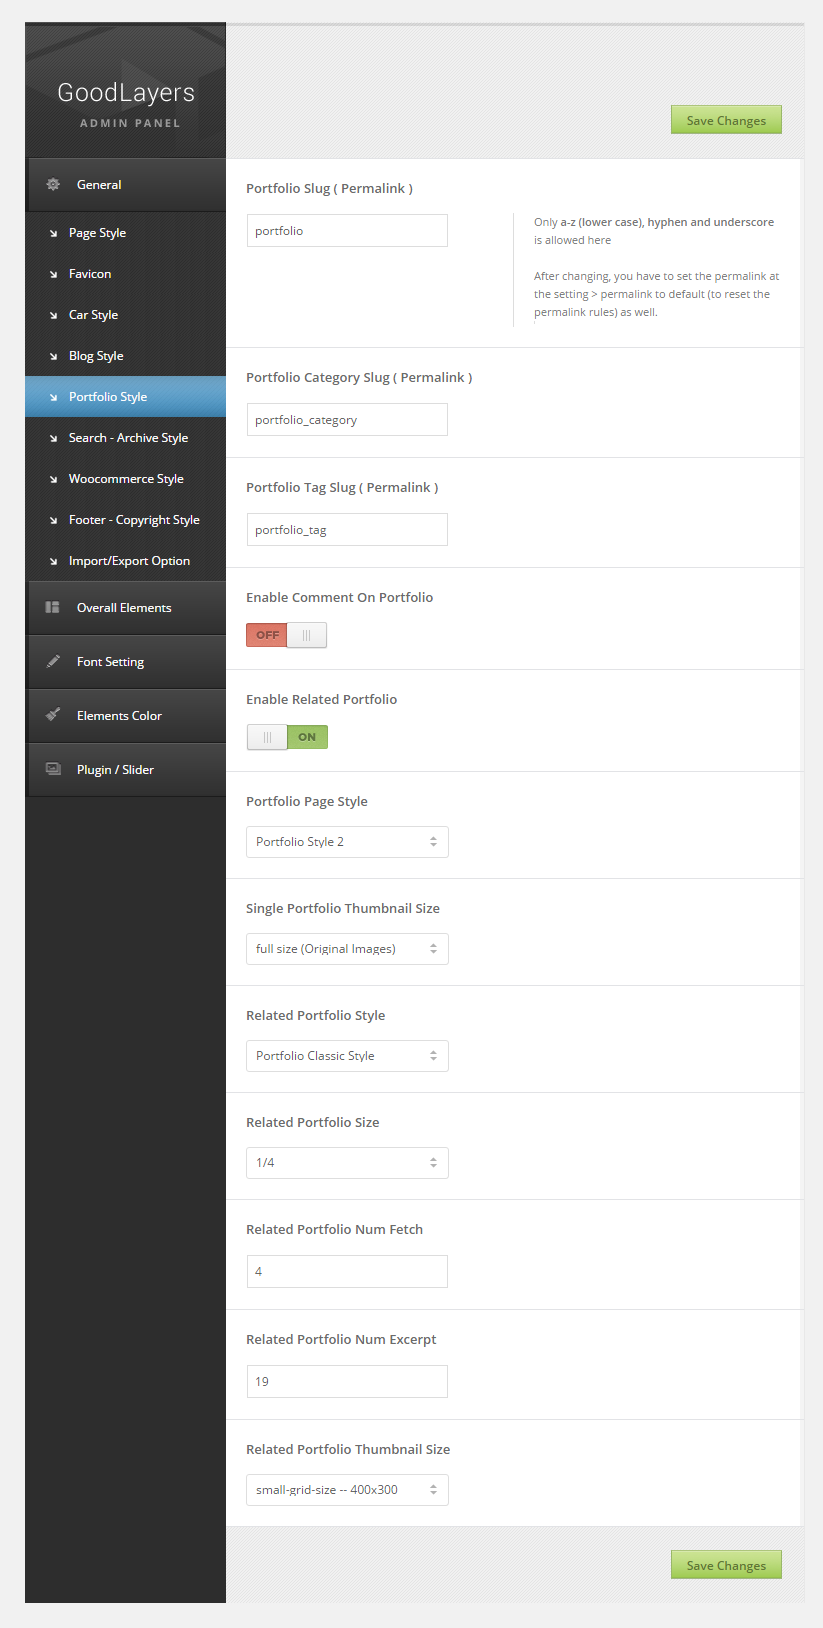
Task: Click the top Save Changes button
Action: point(726,121)
